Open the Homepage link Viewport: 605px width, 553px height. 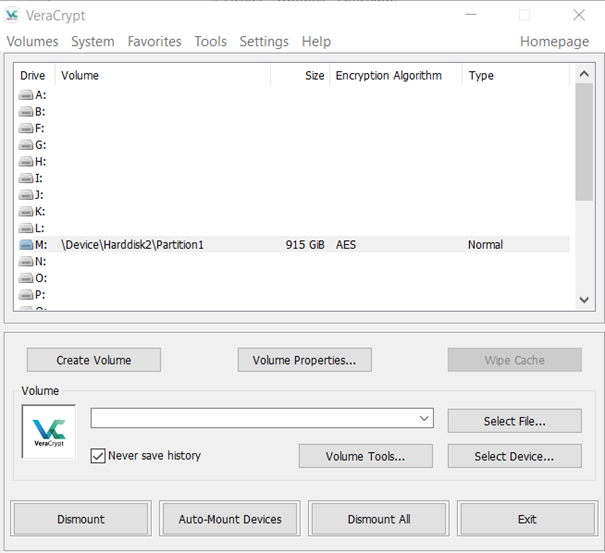[554, 41]
